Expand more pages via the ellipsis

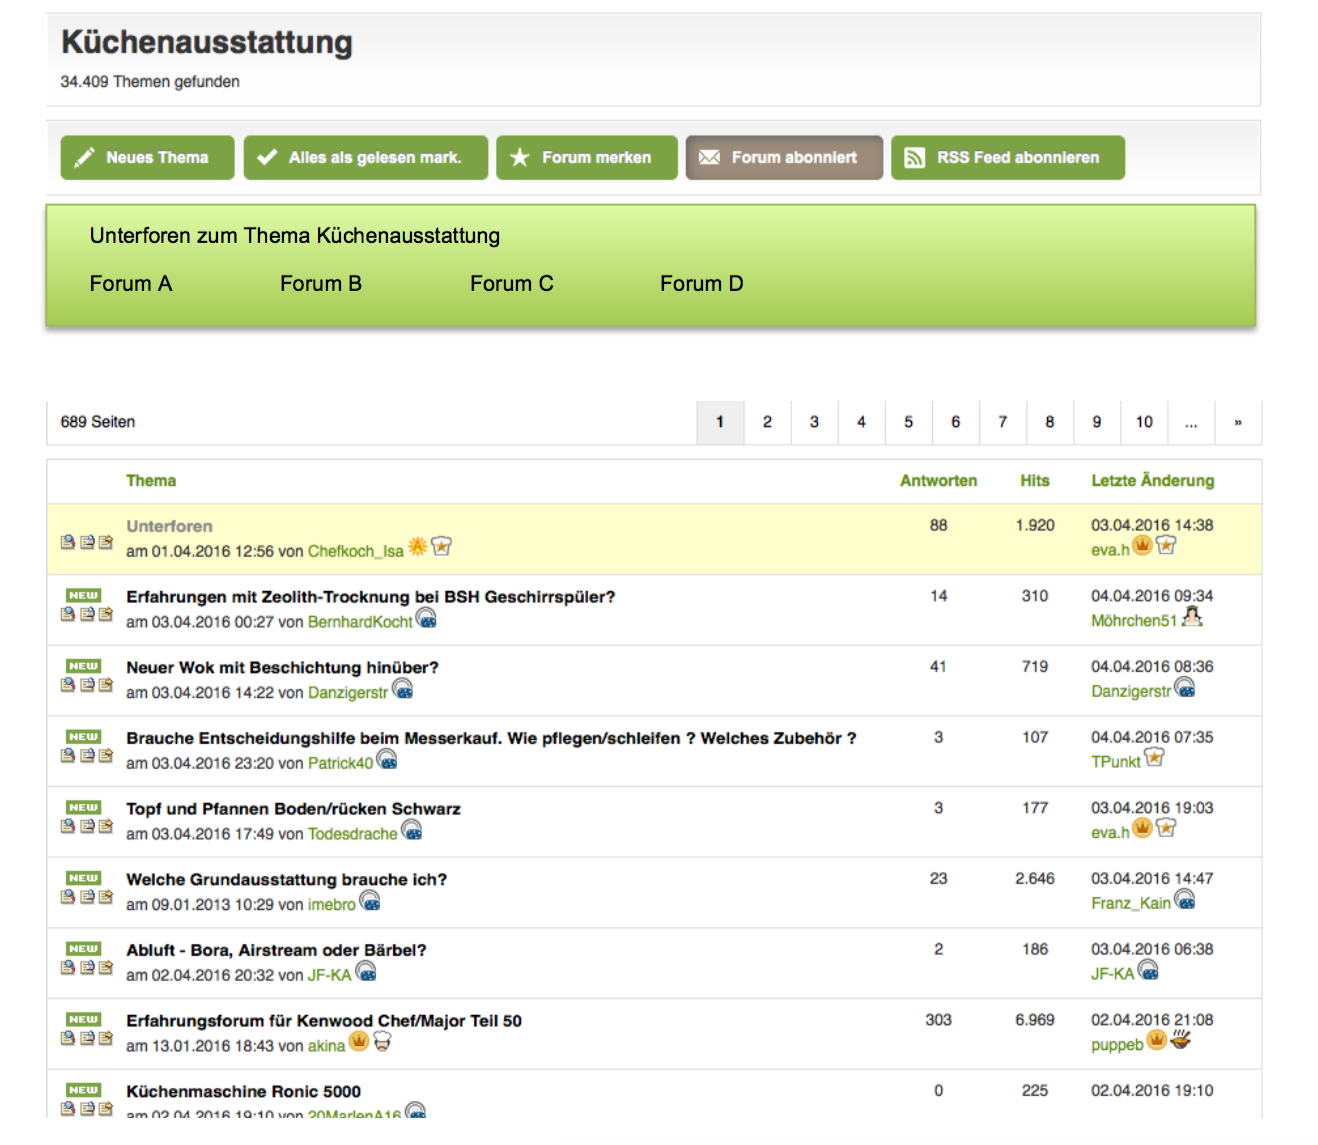[1190, 422]
